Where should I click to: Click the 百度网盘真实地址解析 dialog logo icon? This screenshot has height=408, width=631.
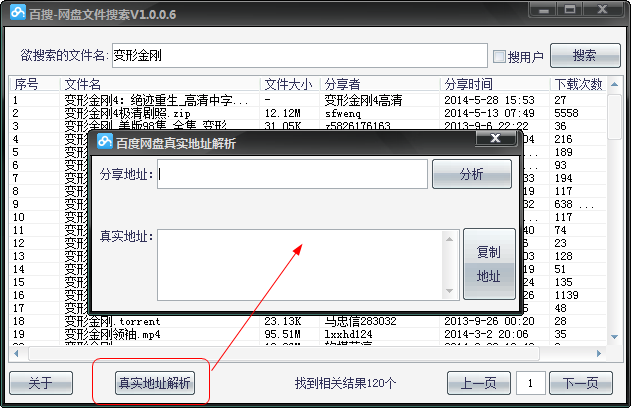[x=105, y=141]
